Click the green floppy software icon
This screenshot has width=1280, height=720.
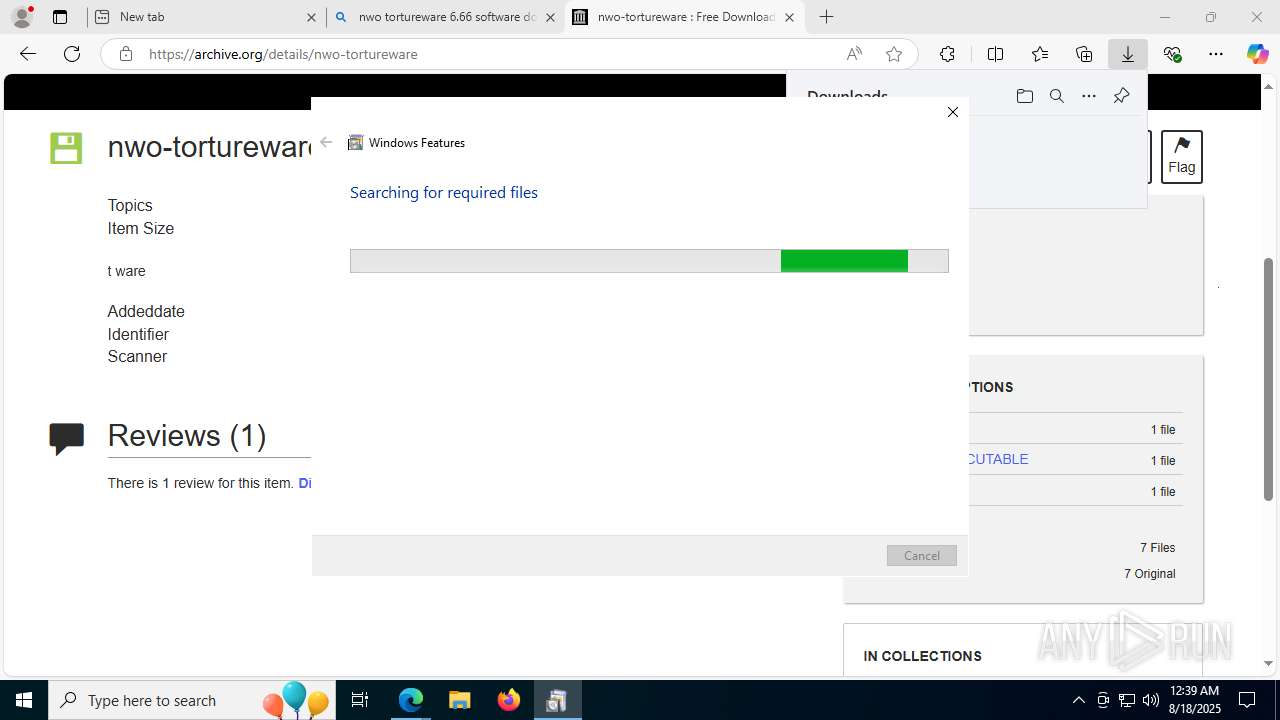point(66,148)
